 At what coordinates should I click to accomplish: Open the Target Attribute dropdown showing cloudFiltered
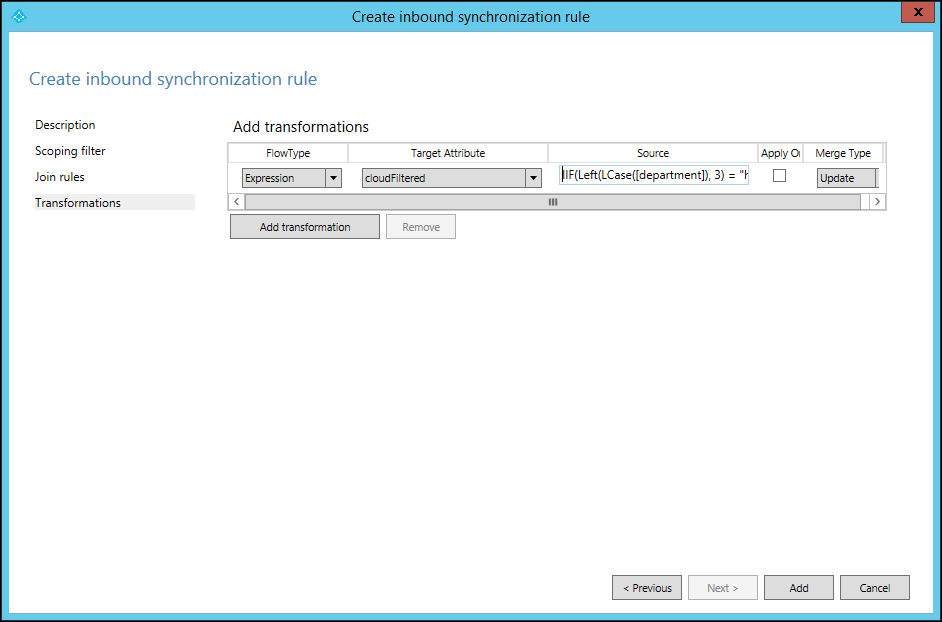(x=533, y=177)
